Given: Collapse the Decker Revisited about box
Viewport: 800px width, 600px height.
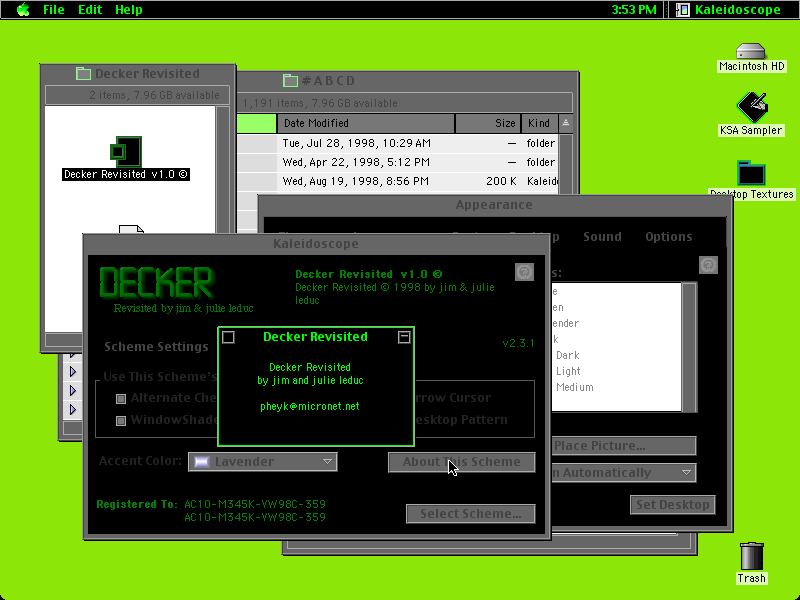Looking at the screenshot, I should [404, 337].
